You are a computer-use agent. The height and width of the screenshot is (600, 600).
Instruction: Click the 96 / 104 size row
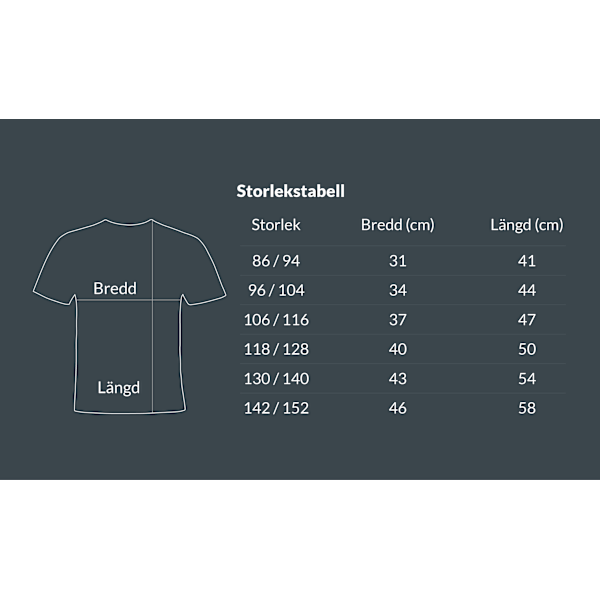[277, 290]
